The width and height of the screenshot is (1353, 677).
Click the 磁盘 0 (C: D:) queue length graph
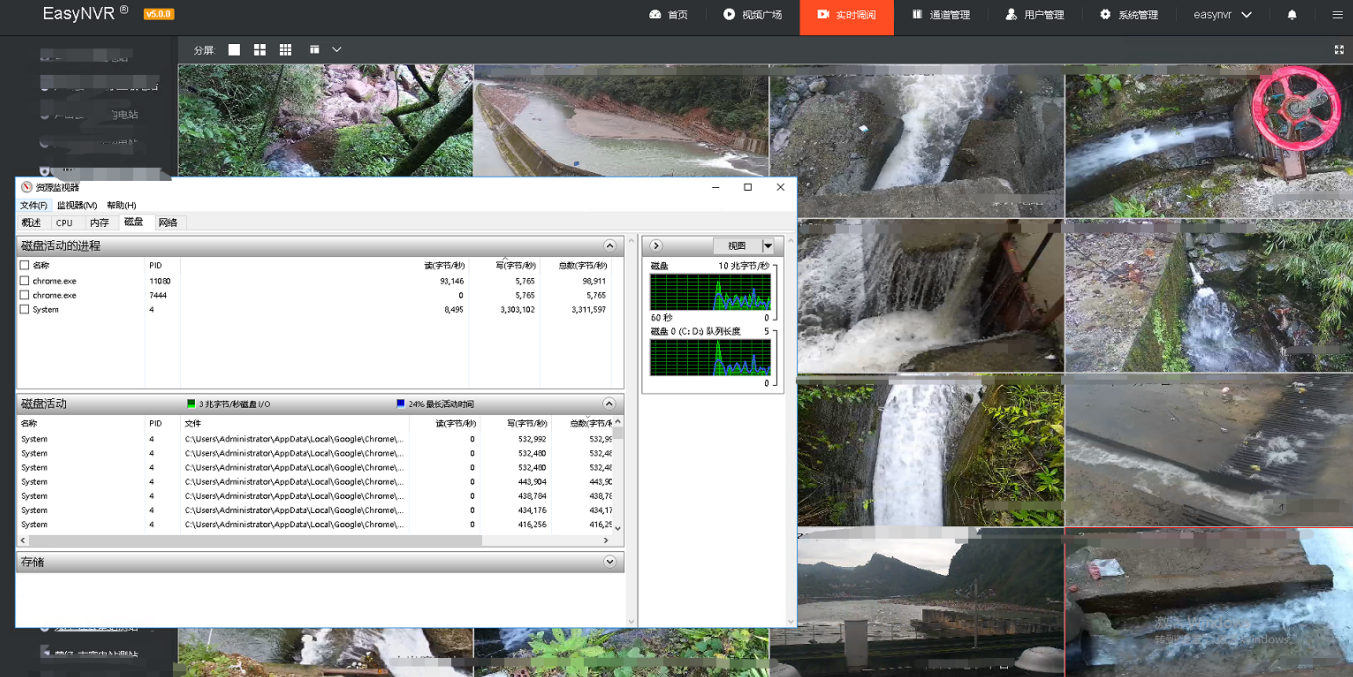tap(710, 357)
